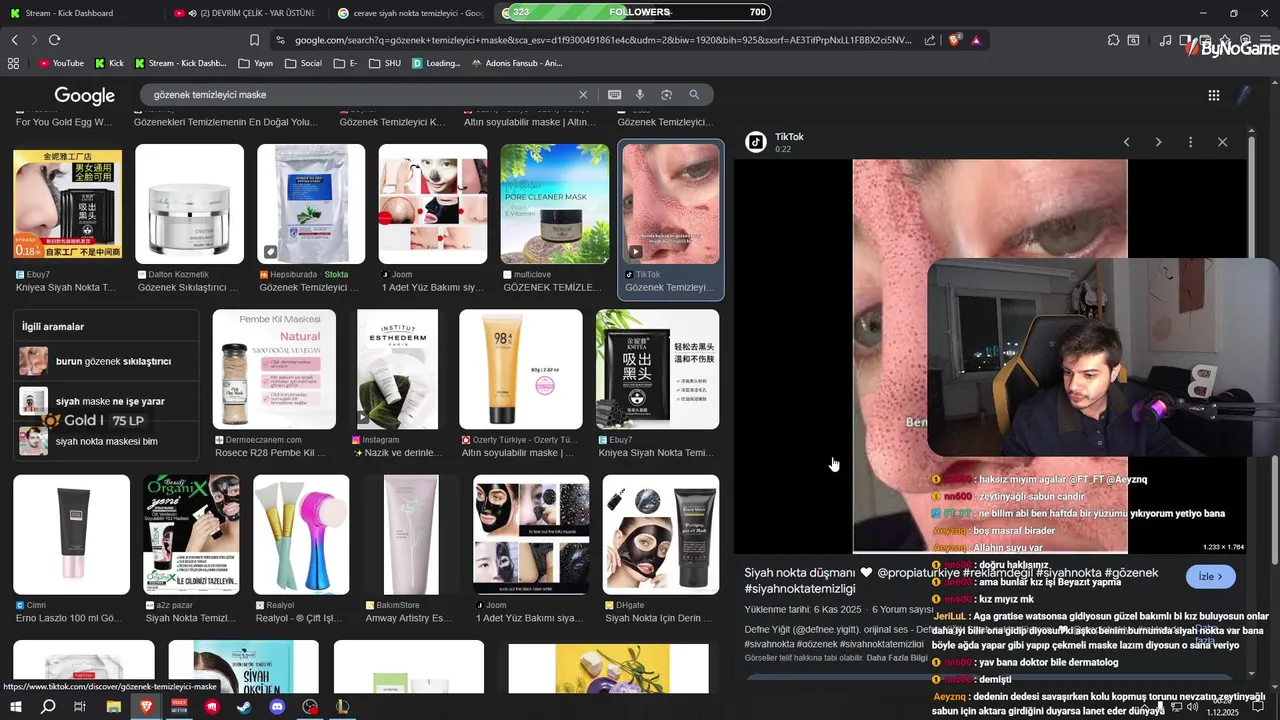Open the multiclove Pore Cleaner Mask image
Viewport: 1280px width, 720px height.
(555, 204)
